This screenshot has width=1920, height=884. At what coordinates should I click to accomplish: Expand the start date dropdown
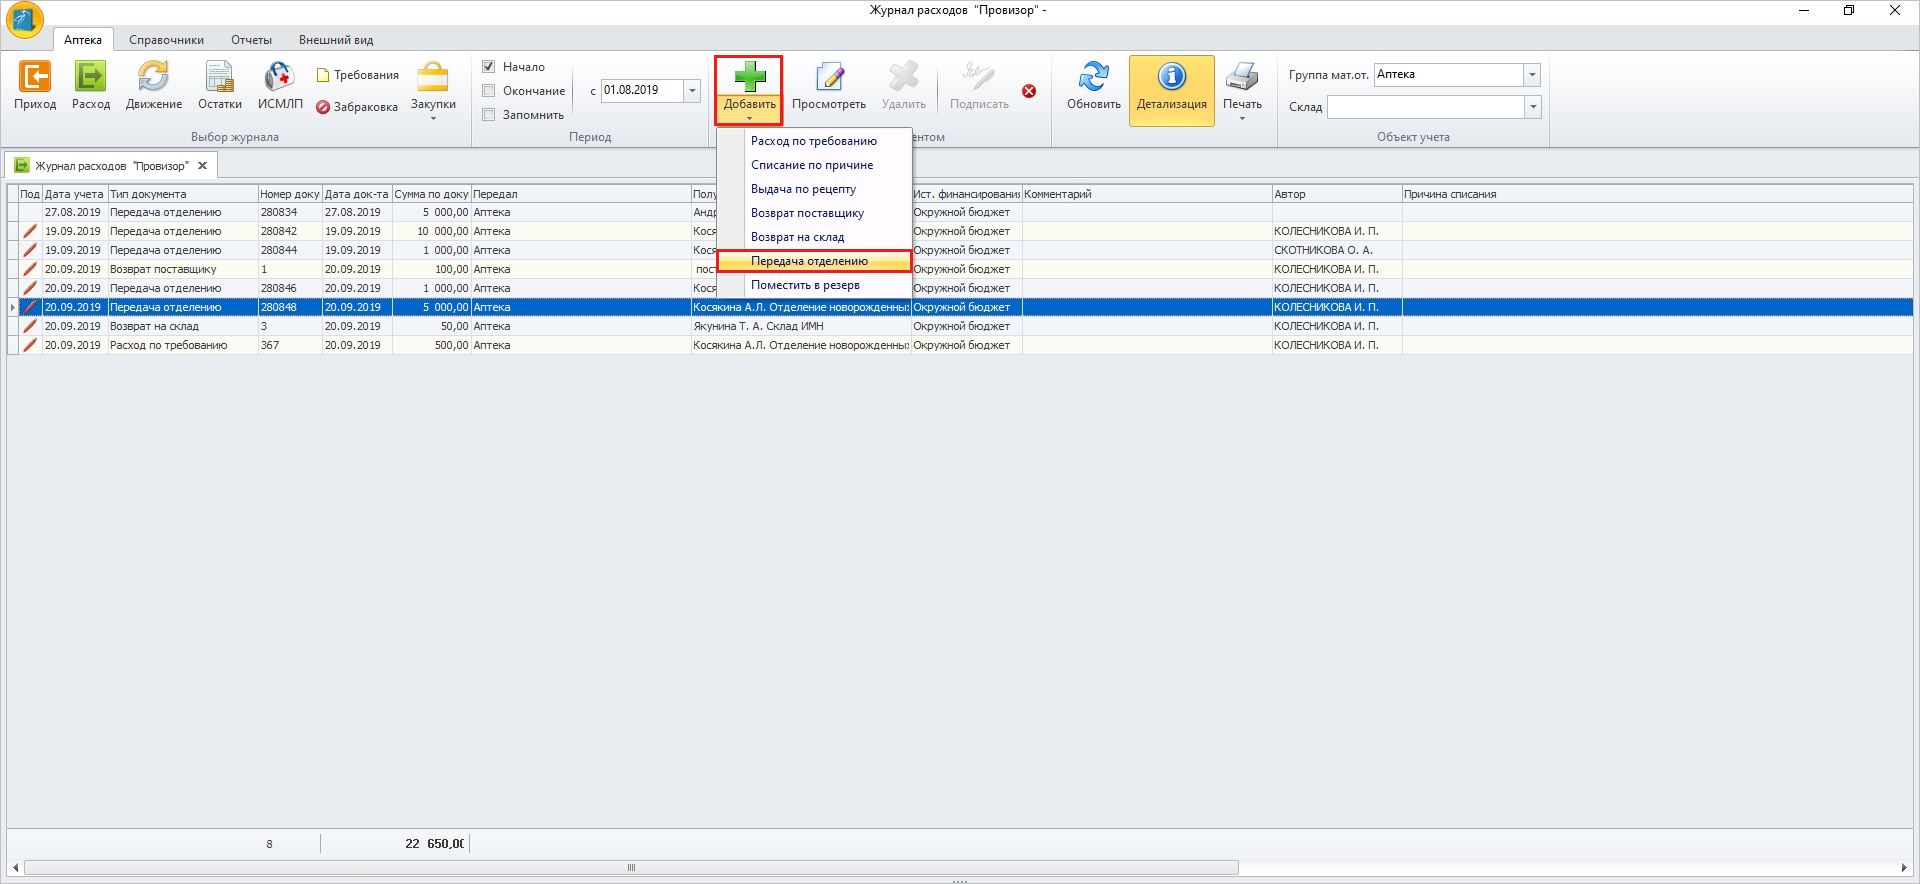pyautogui.click(x=692, y=91)
